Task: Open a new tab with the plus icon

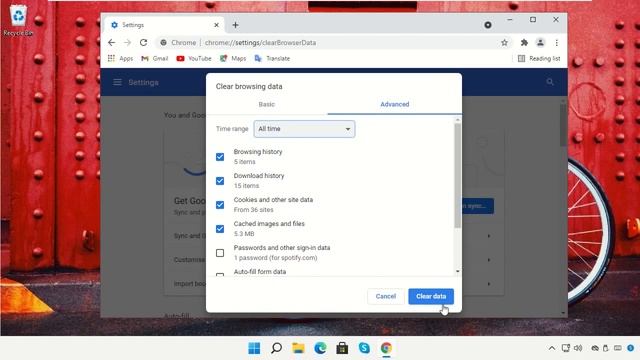Action: [x=236, y=25]
